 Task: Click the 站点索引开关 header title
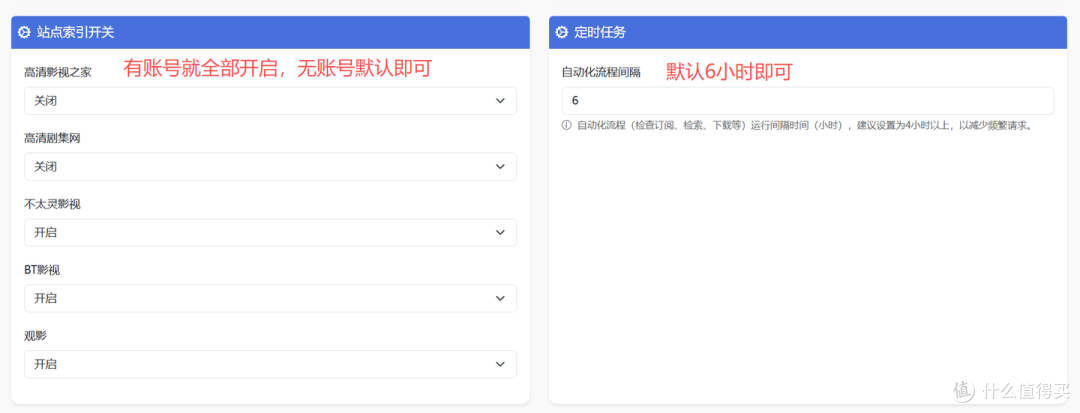click(x=76, y=32)
